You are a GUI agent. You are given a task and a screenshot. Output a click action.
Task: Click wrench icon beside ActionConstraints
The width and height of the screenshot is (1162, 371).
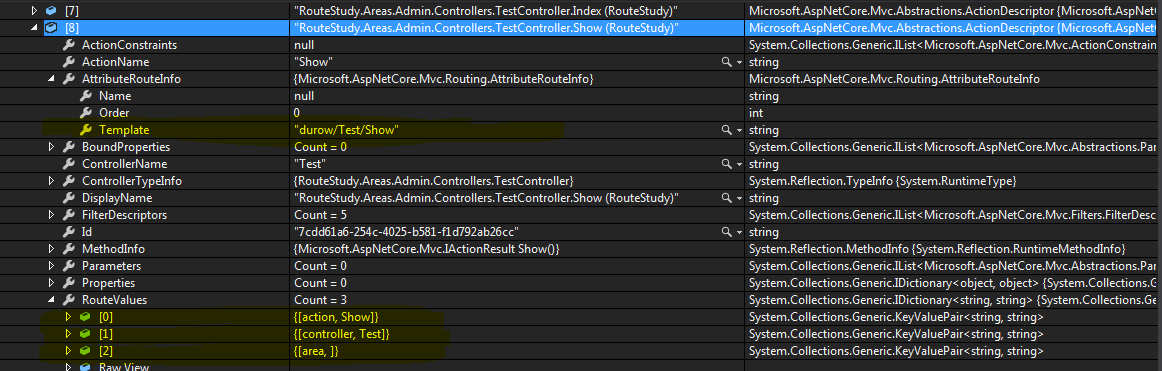pyautogui.click(x=69, y=45)
